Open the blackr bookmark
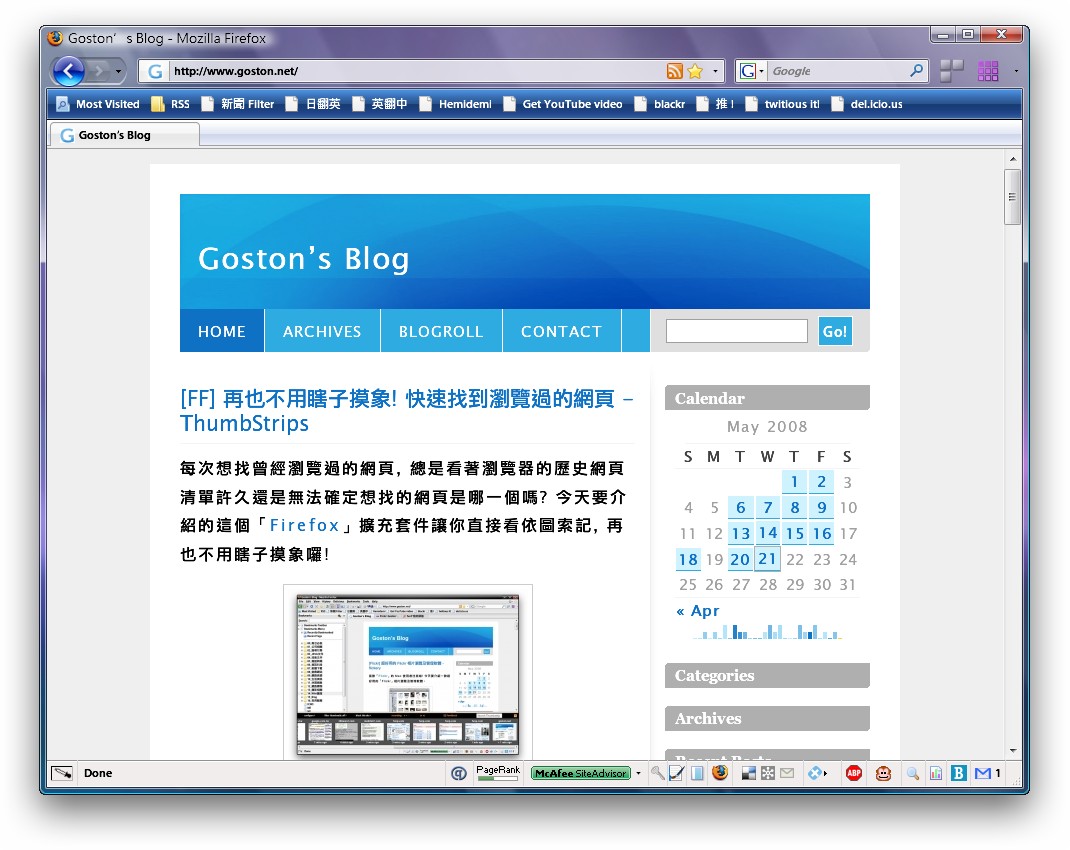The height and width of the screenshot is (850, 1070). (x=659, y=104)
